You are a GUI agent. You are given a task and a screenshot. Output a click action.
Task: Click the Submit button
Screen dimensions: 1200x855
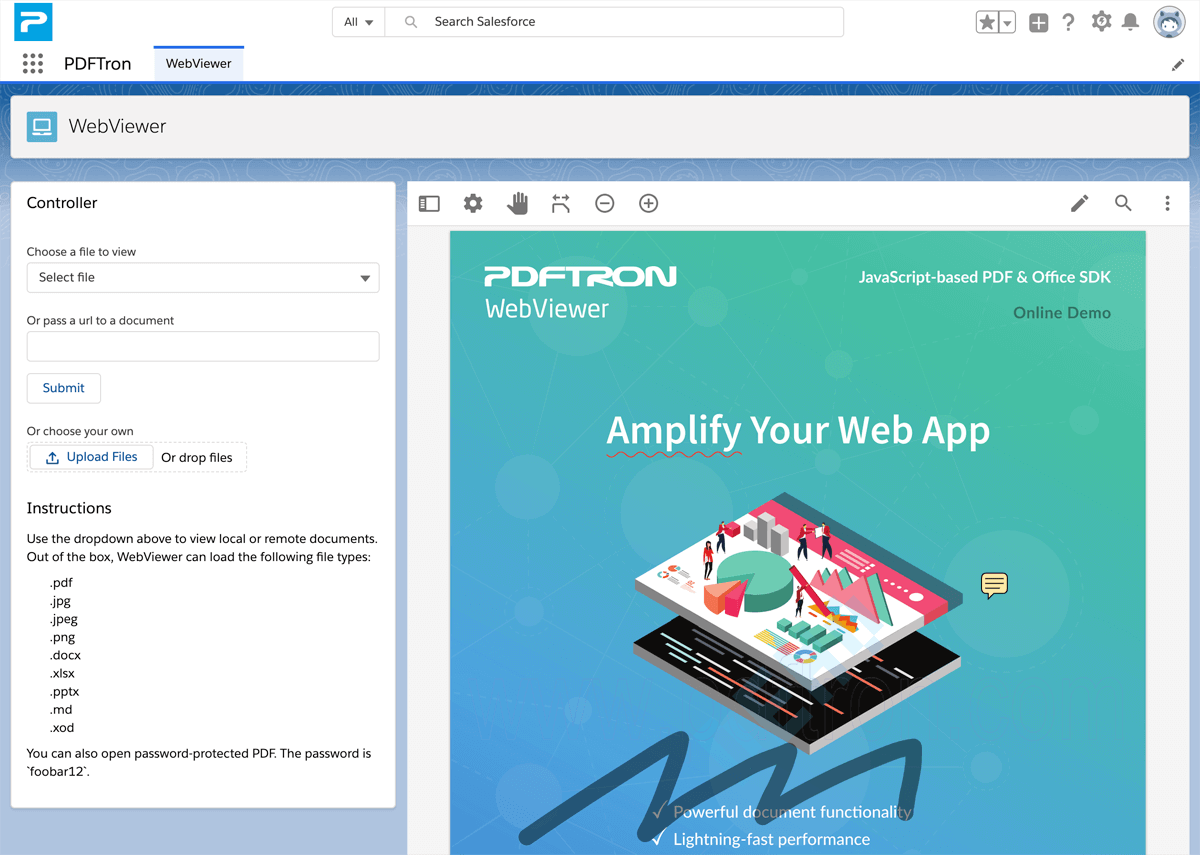(x=63, y=388)
